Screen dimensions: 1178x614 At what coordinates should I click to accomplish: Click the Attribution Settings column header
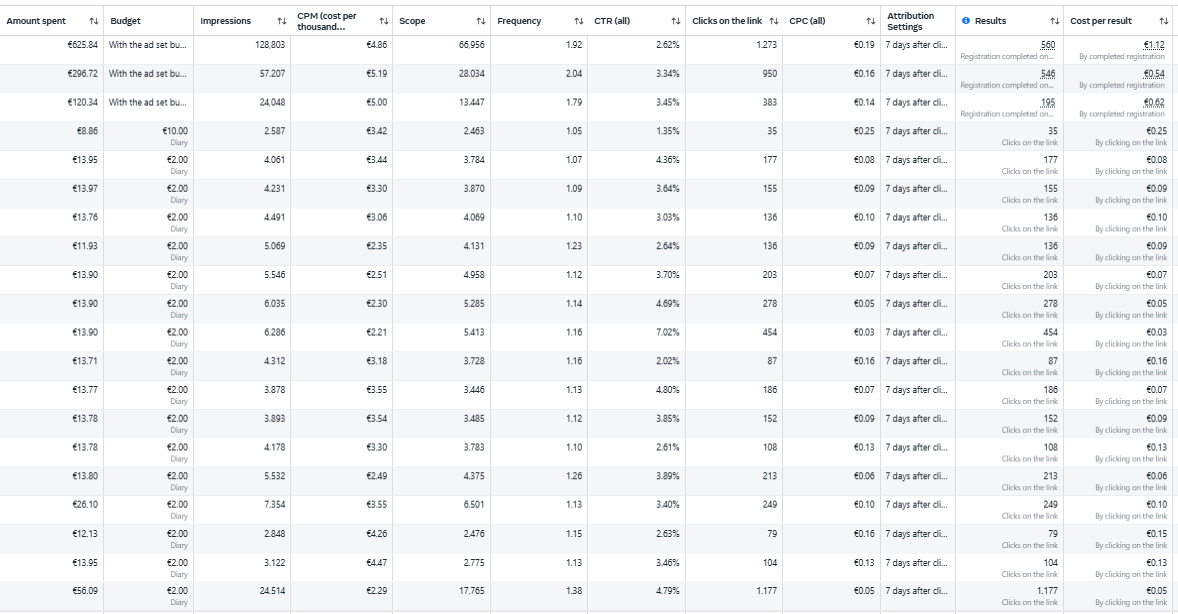[x=910, y=21]
